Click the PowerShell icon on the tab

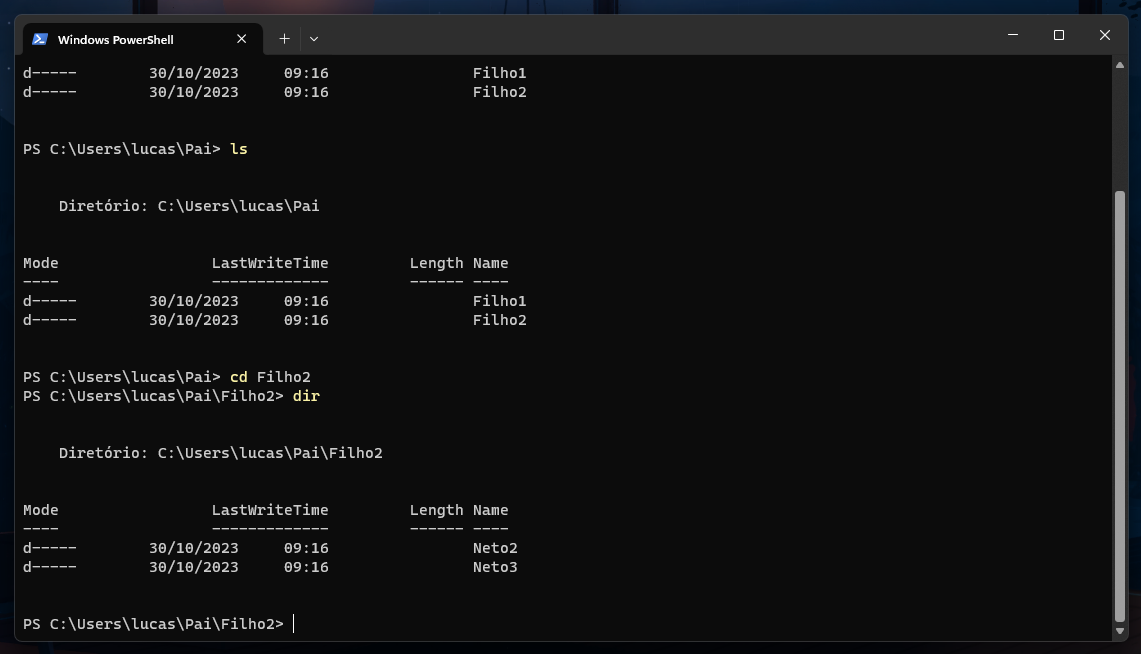(x=40, y=39)
